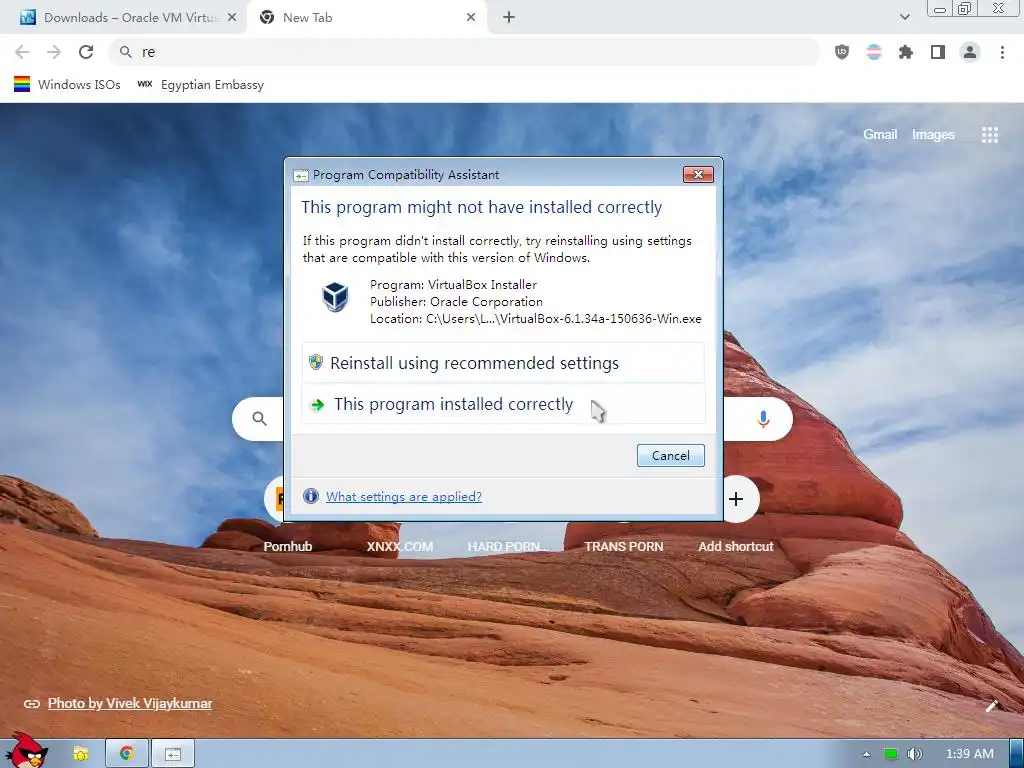
Task: Open the Extensions puzzle piece menu
Action: (906, 52)
